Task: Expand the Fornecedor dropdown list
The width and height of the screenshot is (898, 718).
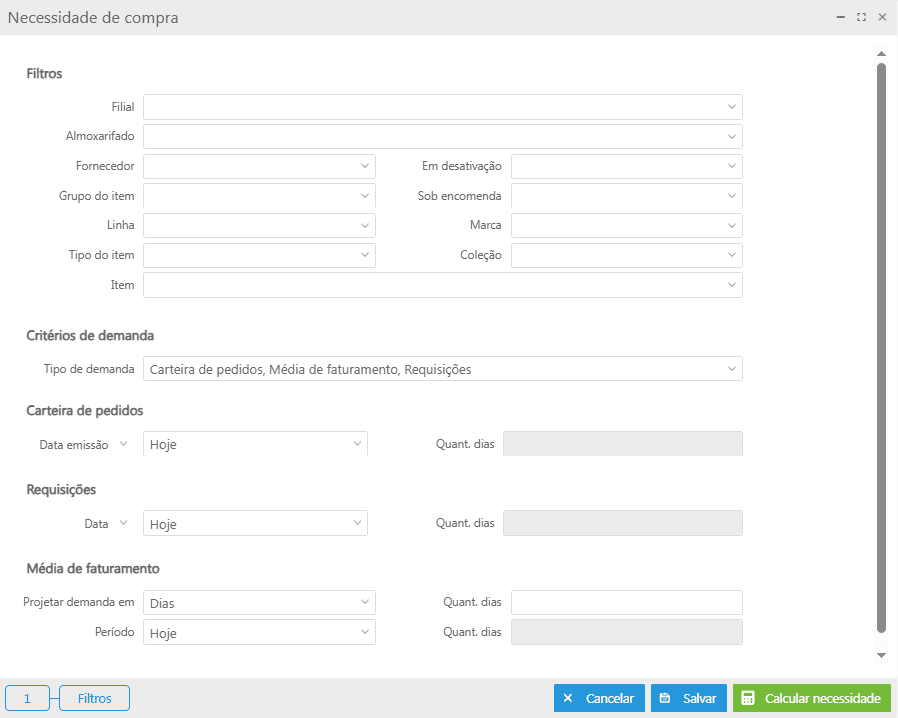Action: coord(365,166)
